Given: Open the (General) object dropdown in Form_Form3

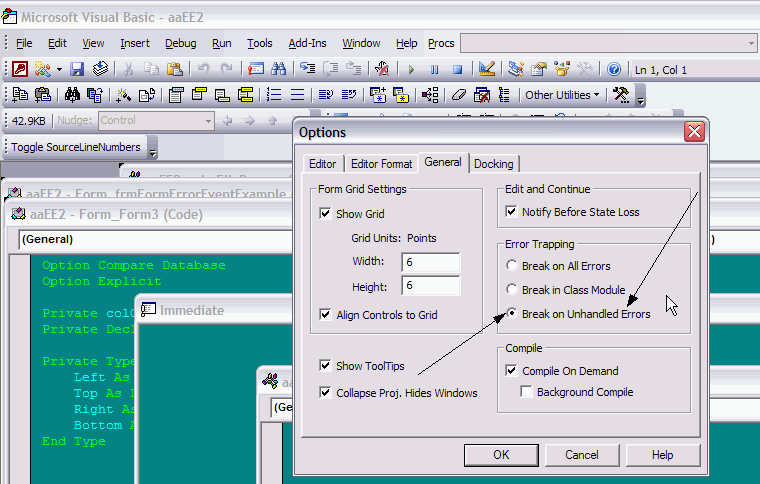Looking at the screenshot, I should click(155, 239).
